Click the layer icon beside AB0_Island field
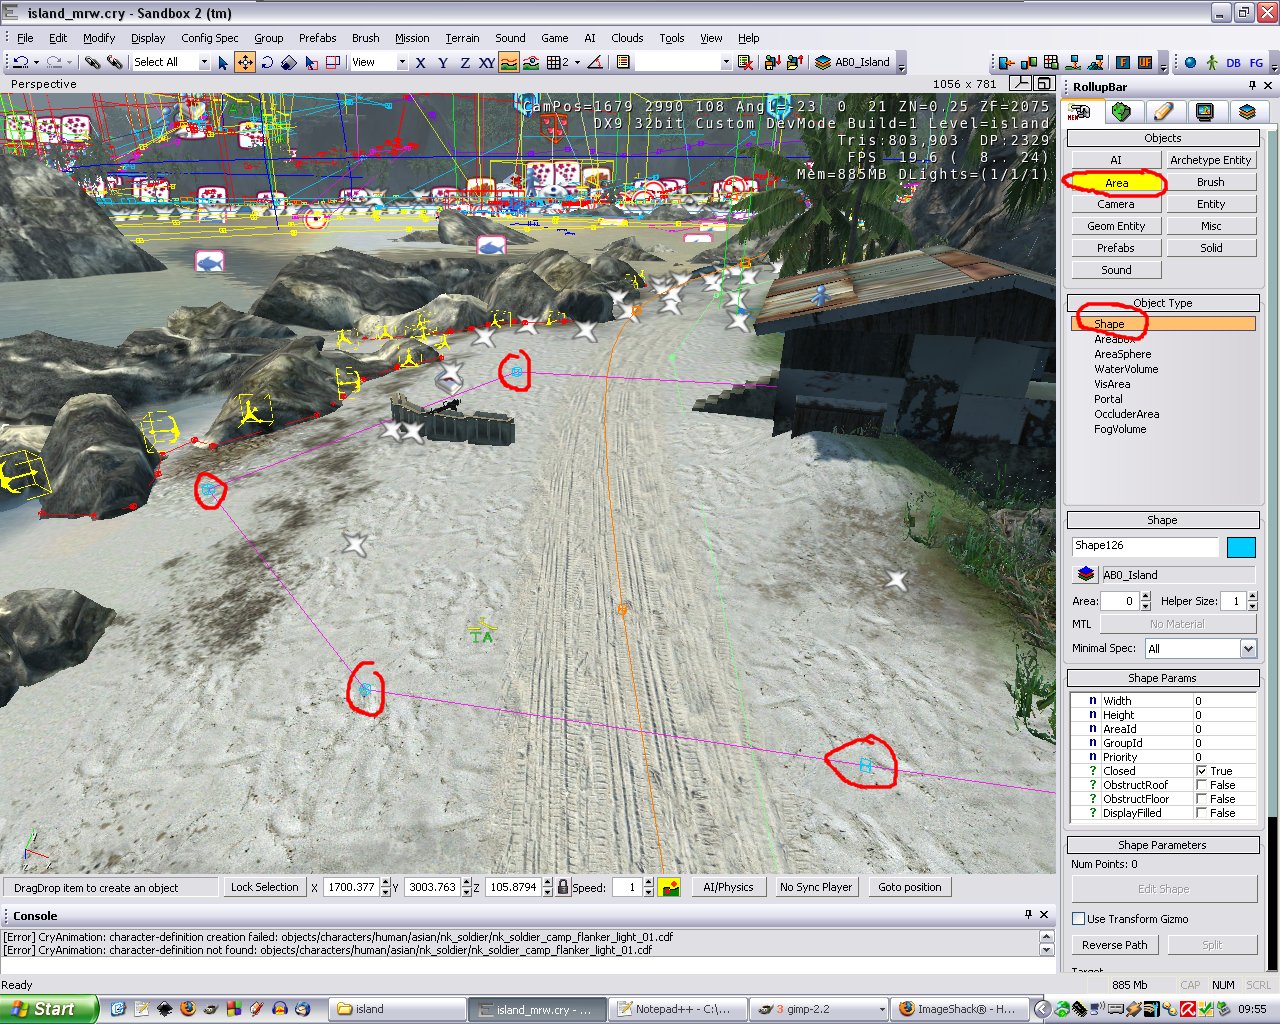This screenshot has width=1280, height=1024. tap(1085, 575)
